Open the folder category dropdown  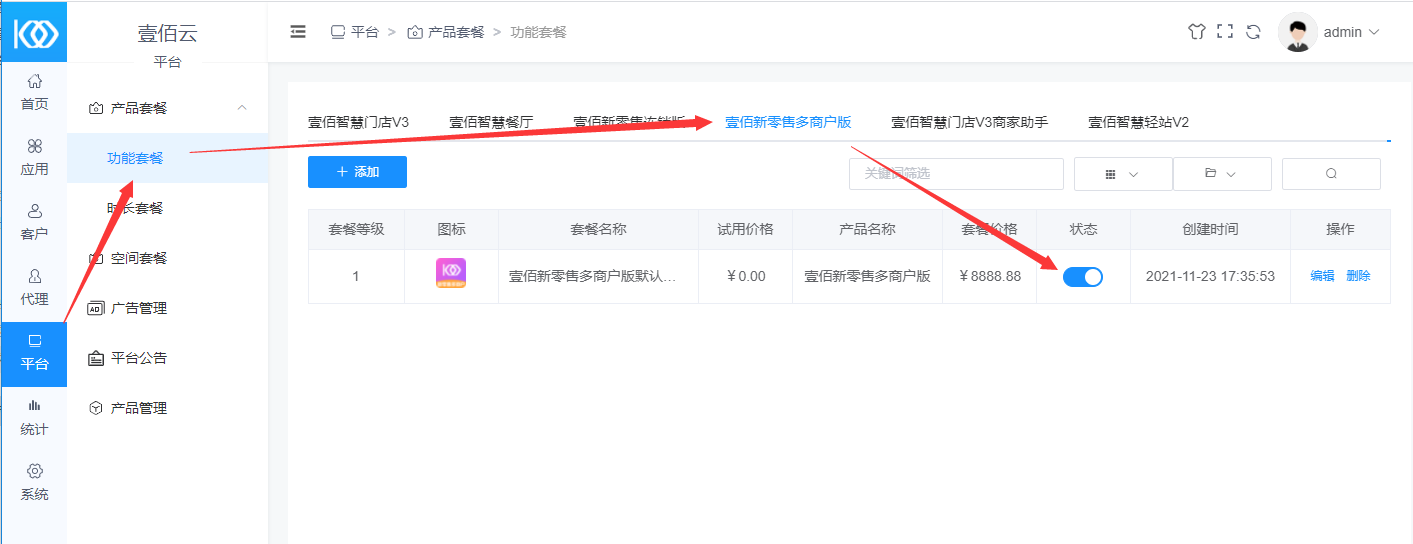coord(1222,173)
